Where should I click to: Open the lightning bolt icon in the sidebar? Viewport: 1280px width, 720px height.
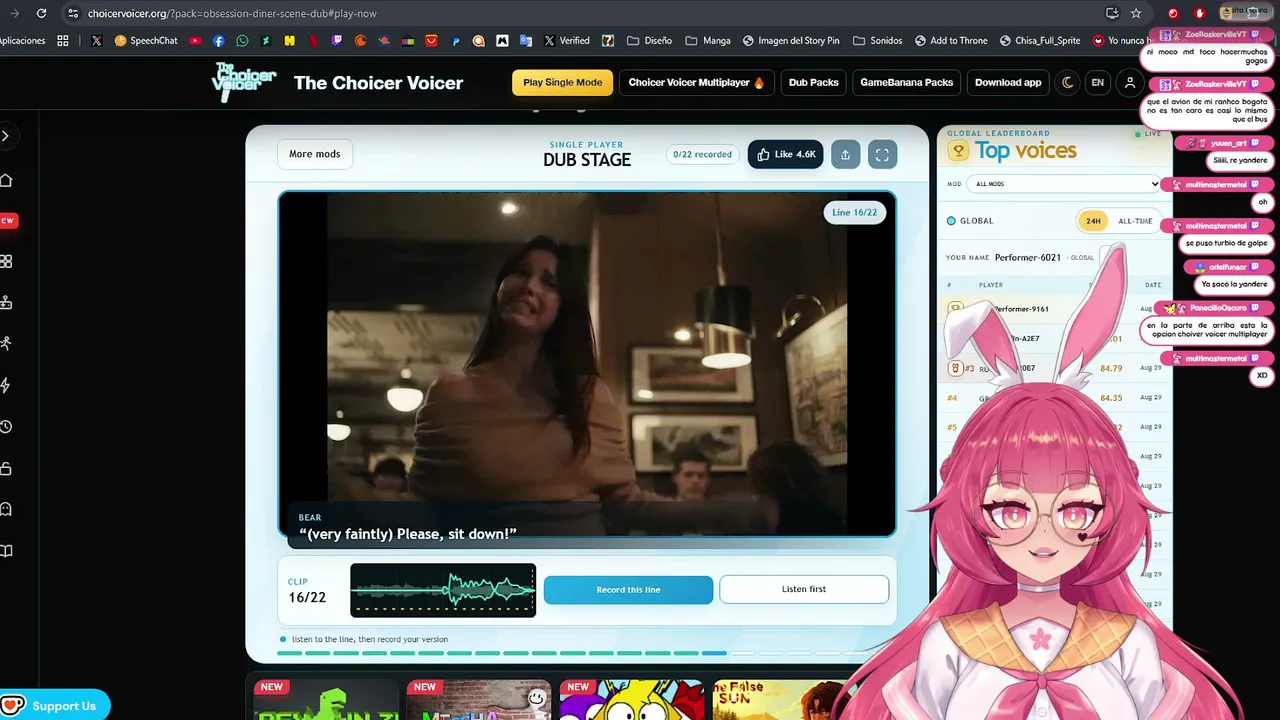(x=6, y=385)
